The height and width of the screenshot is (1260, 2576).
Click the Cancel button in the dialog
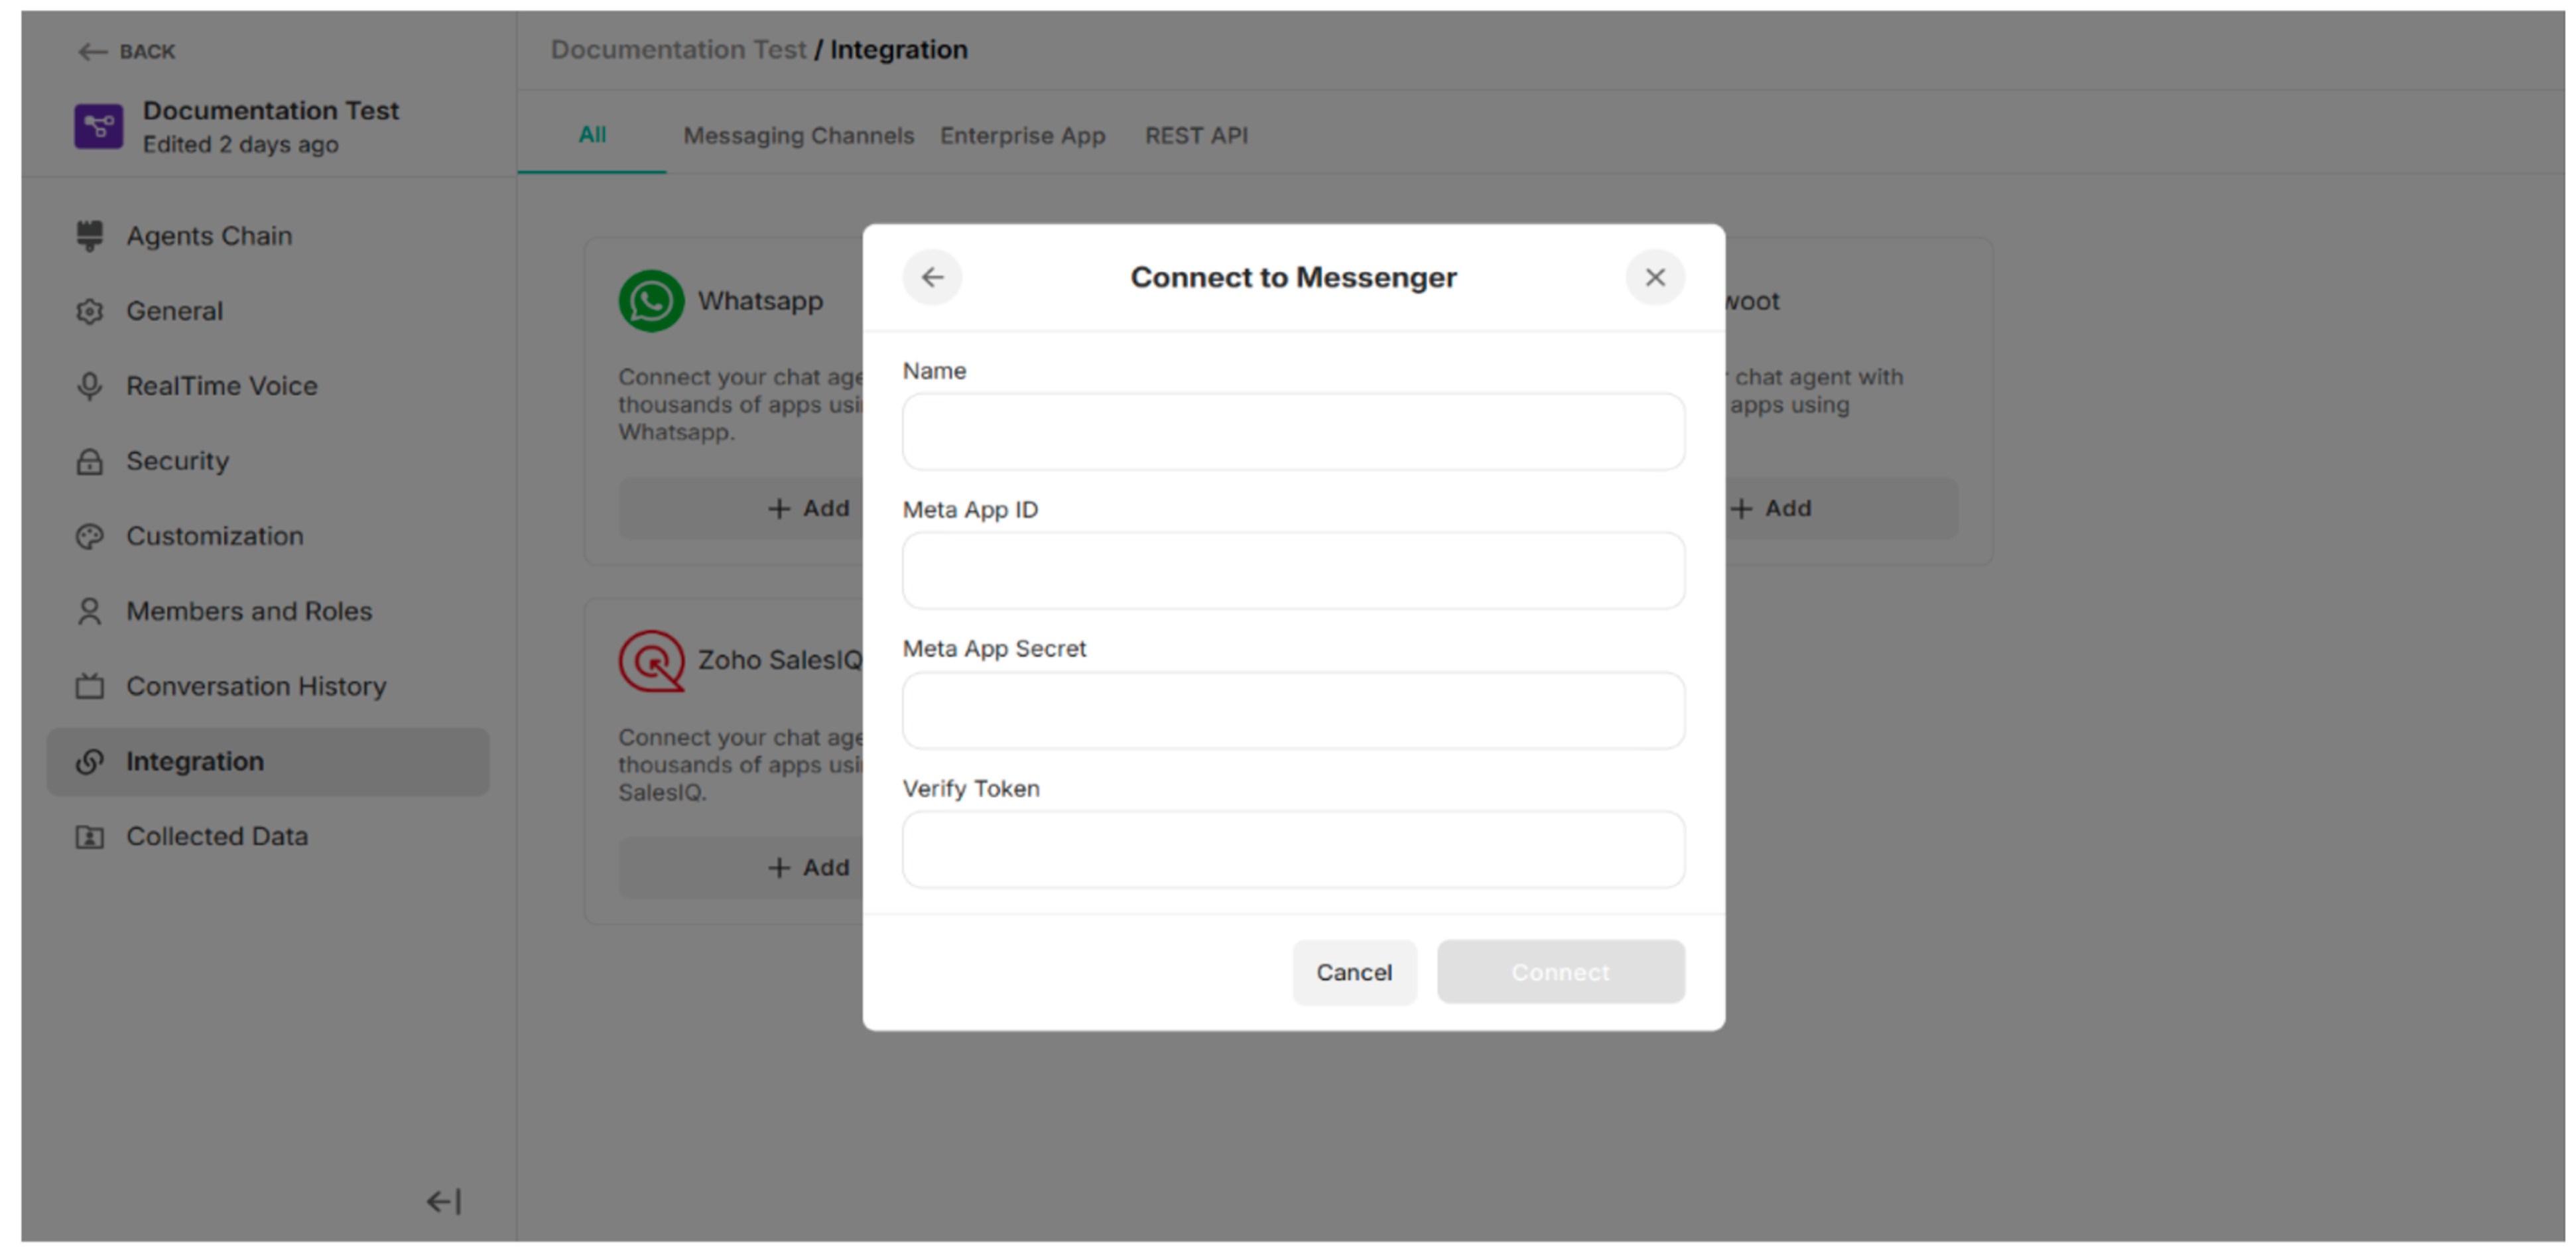[x=1354, y=972]
